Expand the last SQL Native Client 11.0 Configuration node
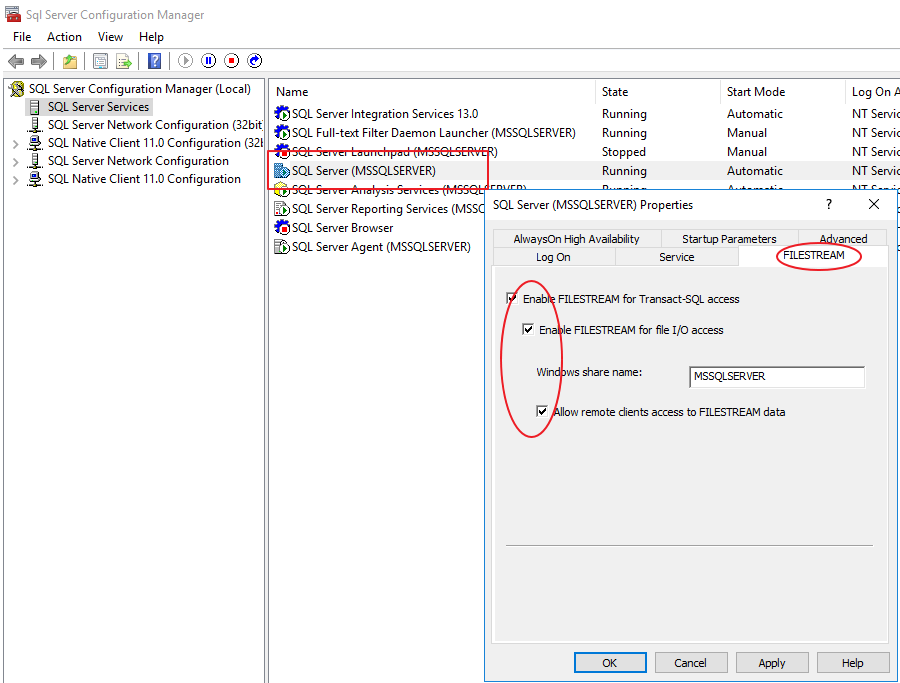This screenshot has height=683, width=900. click(16, 180)
